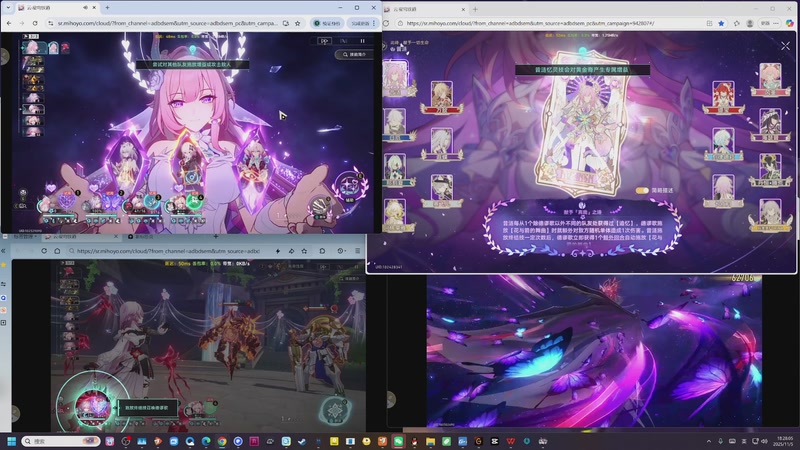Bookmark the page in the bottom-left browser
Image resolution: width=800 pixels, height=450 pixels.
304,251
